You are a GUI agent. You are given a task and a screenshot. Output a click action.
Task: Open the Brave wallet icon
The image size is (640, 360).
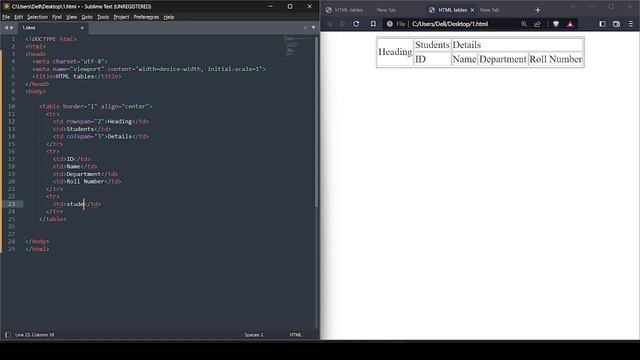pos(616,24)
